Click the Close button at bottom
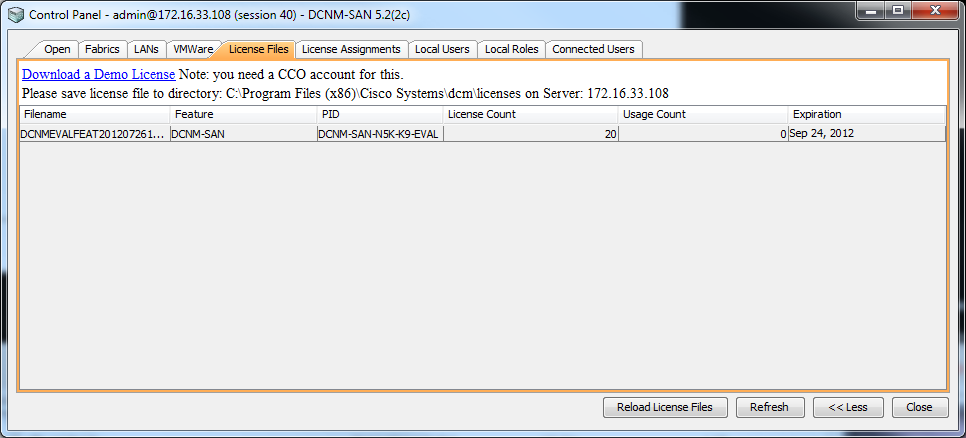This screenshot has height=438, width=966. coord(919,407)
